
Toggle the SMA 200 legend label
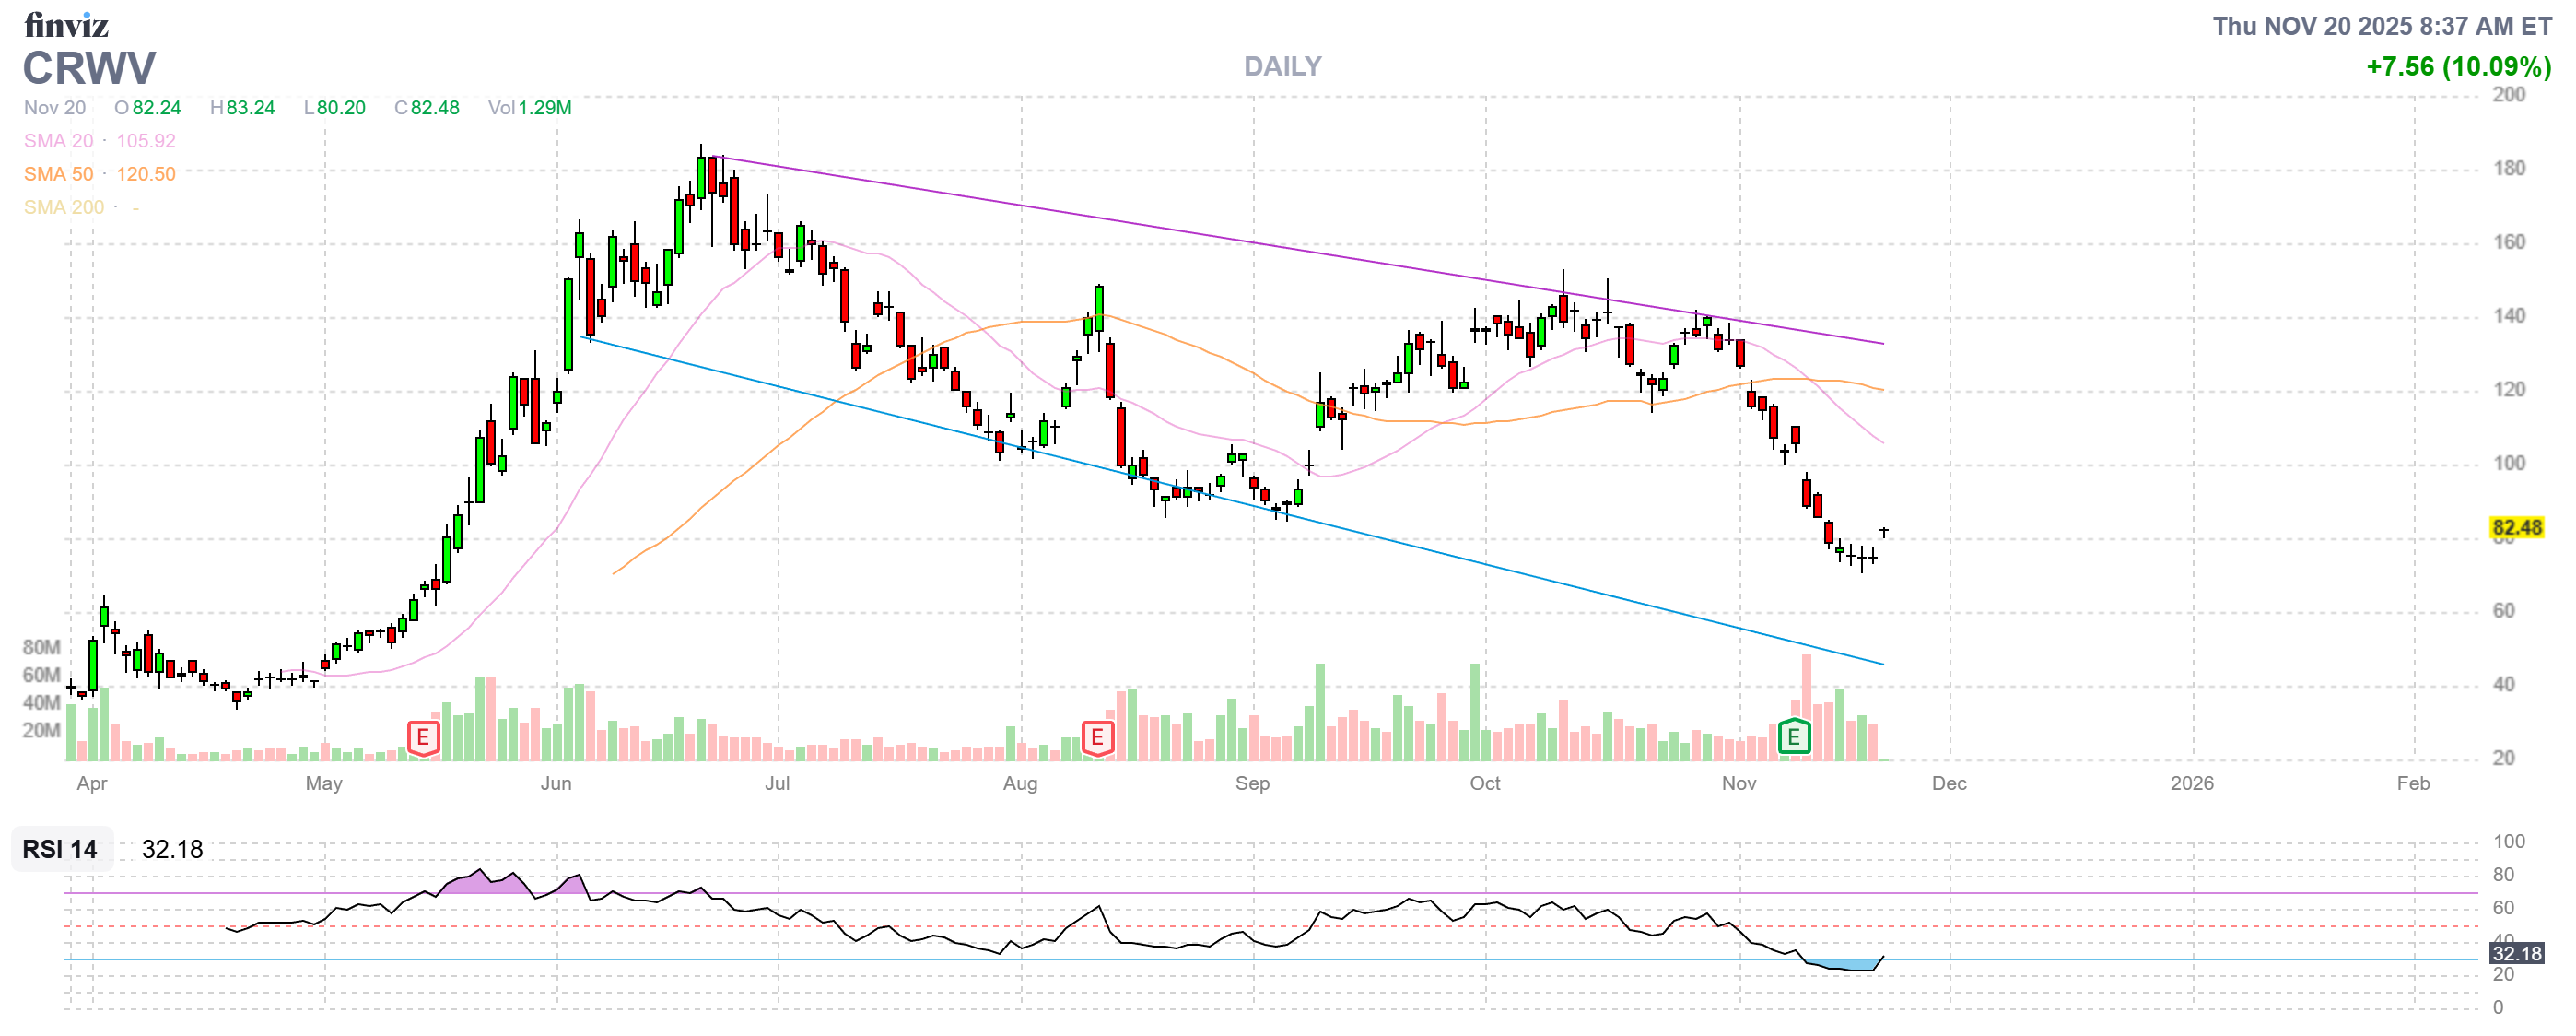[x=63, y=207]
